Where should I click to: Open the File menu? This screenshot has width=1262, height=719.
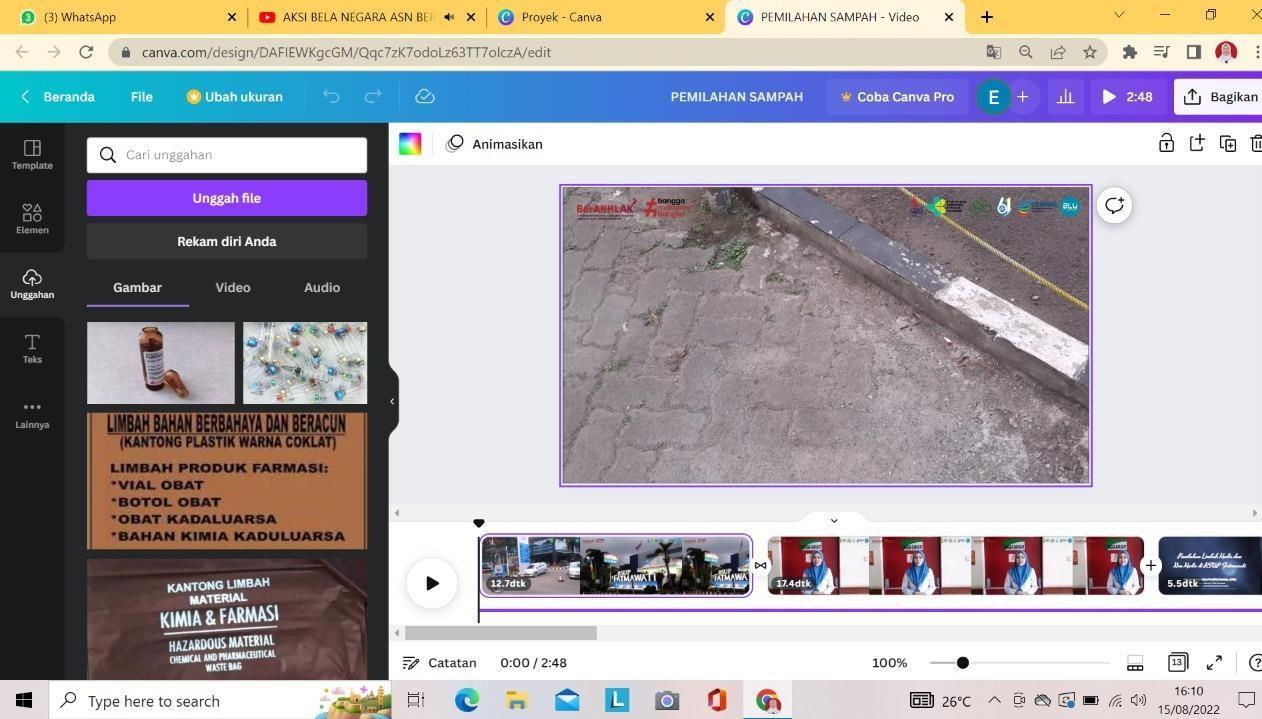tap(141, 97)
